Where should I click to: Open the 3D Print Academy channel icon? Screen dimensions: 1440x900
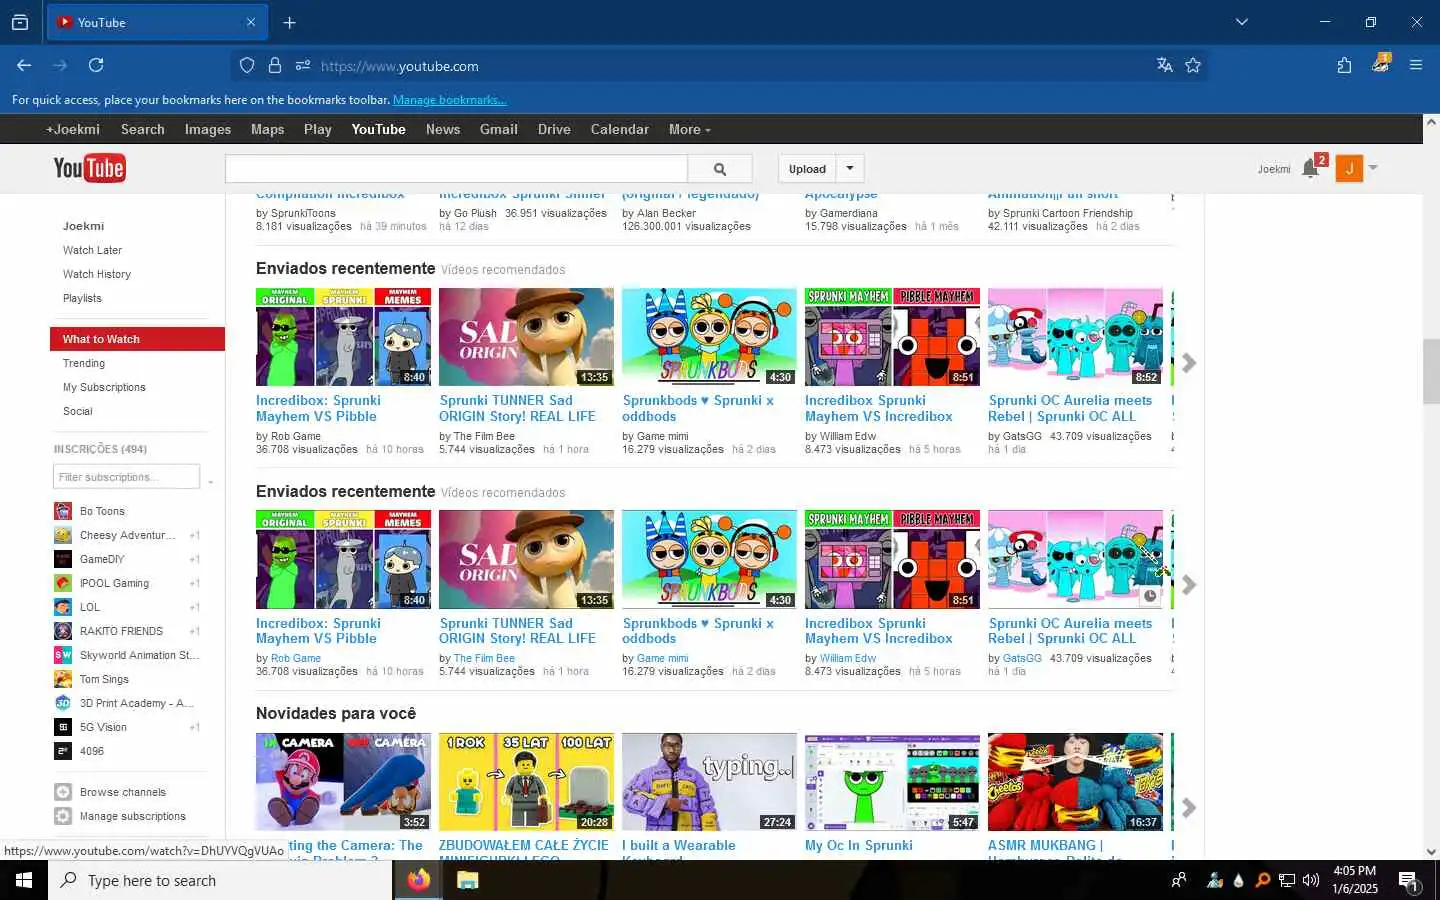click(x=63, y=703)
